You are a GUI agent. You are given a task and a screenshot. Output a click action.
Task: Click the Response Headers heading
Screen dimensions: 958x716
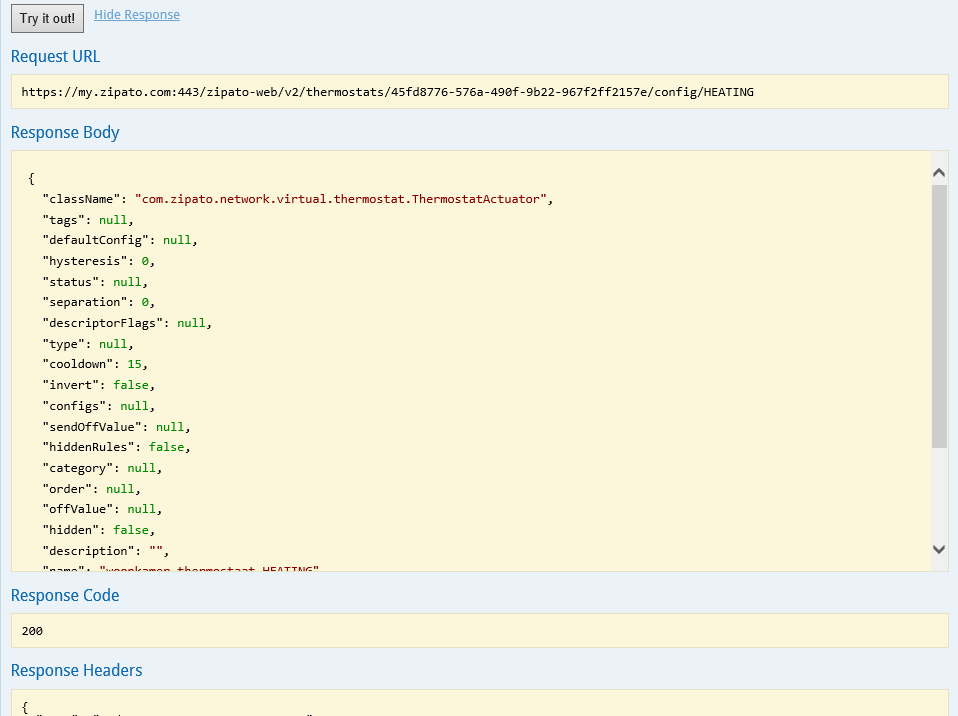pyautogui.click(x=77, y=670)
